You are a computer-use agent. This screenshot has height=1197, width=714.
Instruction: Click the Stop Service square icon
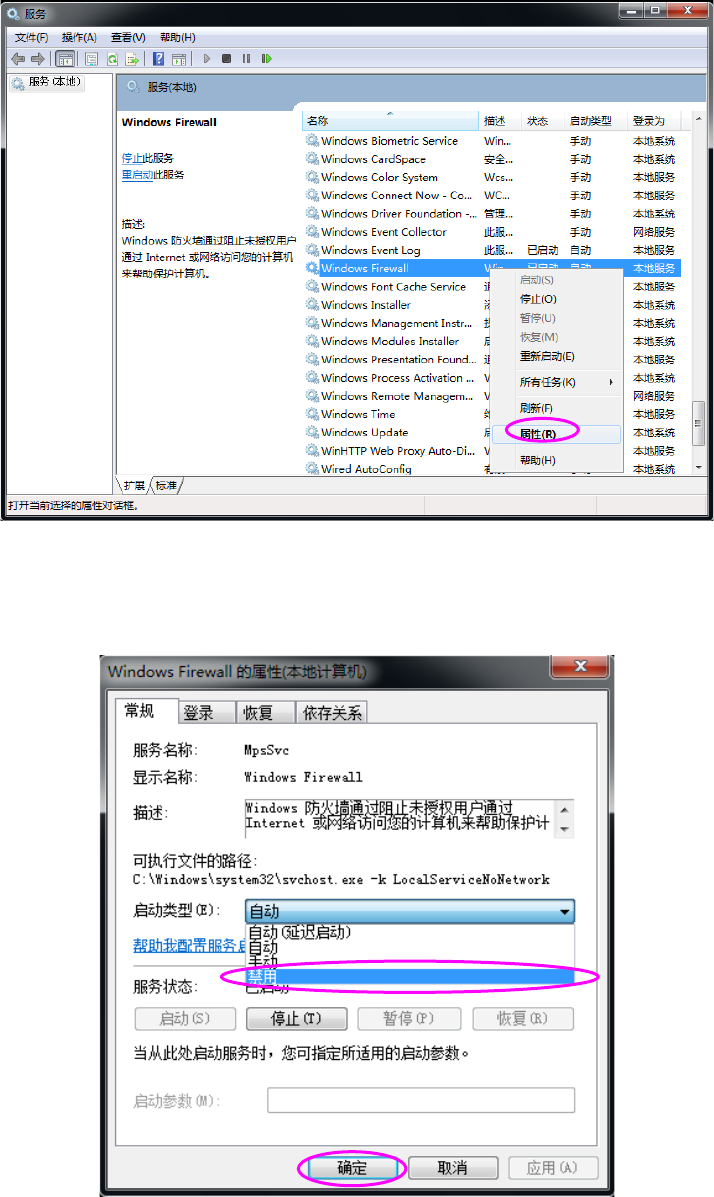[x=227, y=59]
